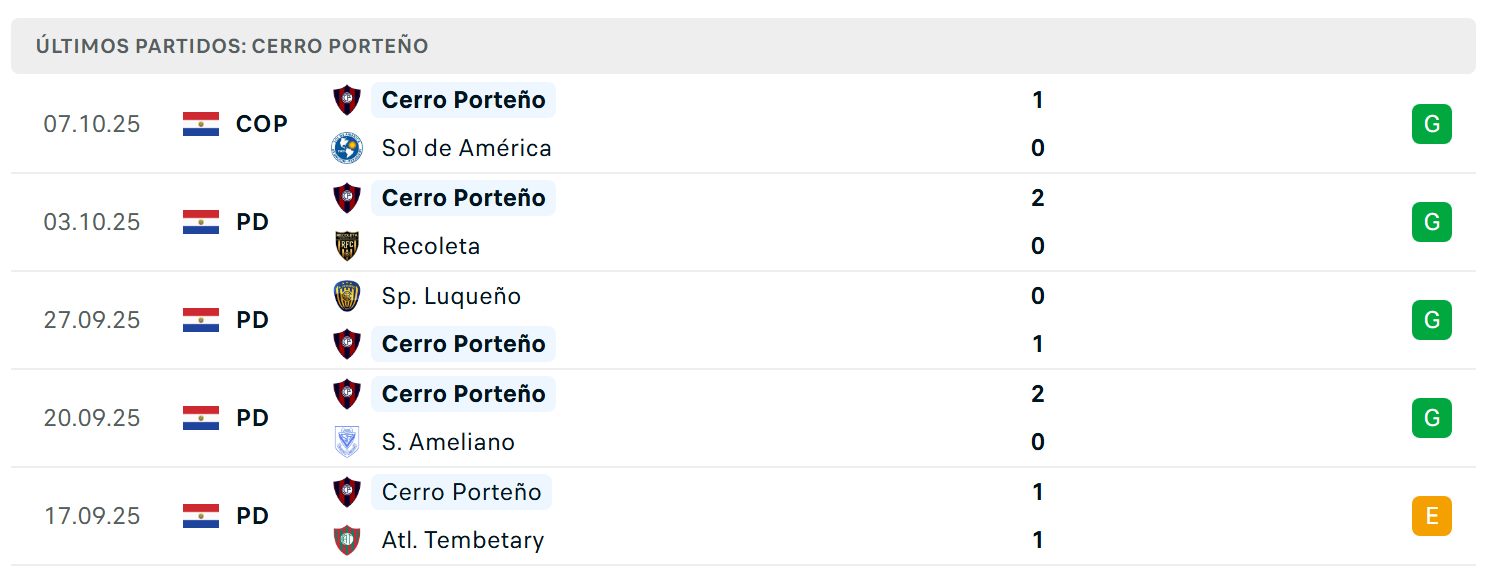Click the S. Ameliano crest icon
Screen dimensions: 1492x579
[346, 442]
